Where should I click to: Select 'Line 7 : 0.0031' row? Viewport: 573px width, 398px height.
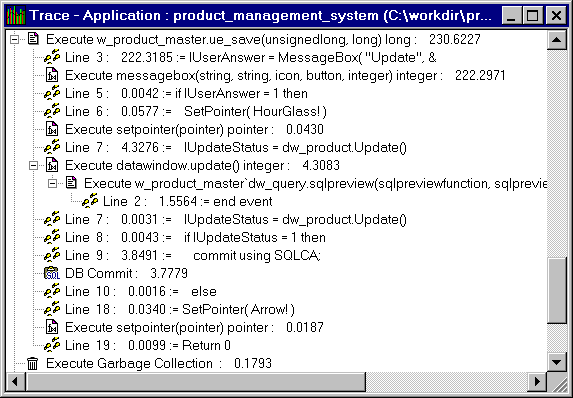[x=236, y=219]
